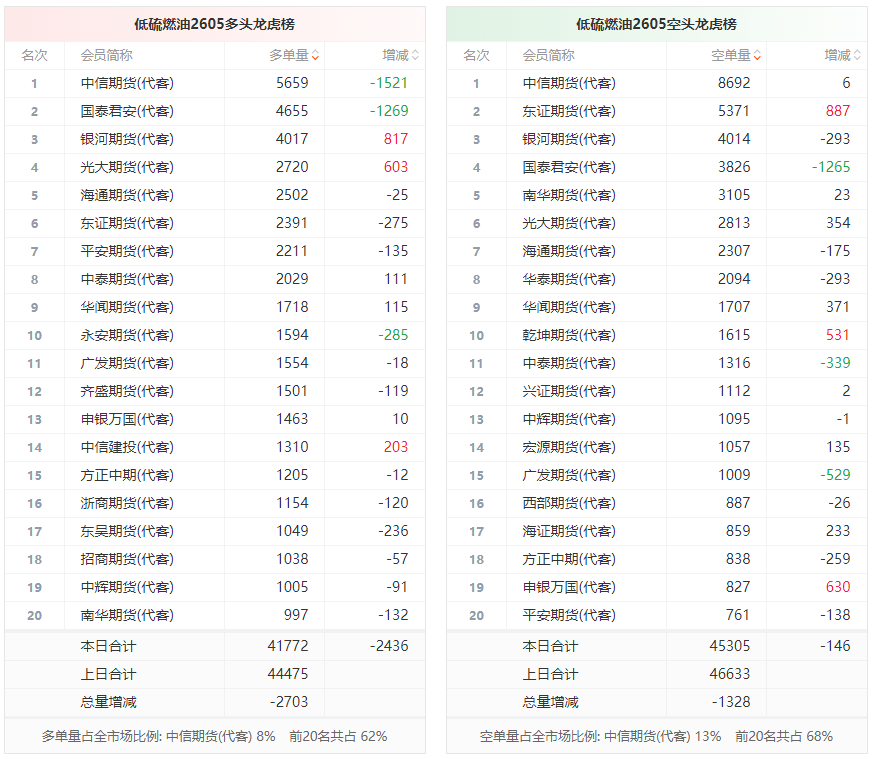Select 国泰君安(代客) in short table
Image resolution: width=873 pixels, height=759 pixels.
pyautogui.click(x=569, y=167)
